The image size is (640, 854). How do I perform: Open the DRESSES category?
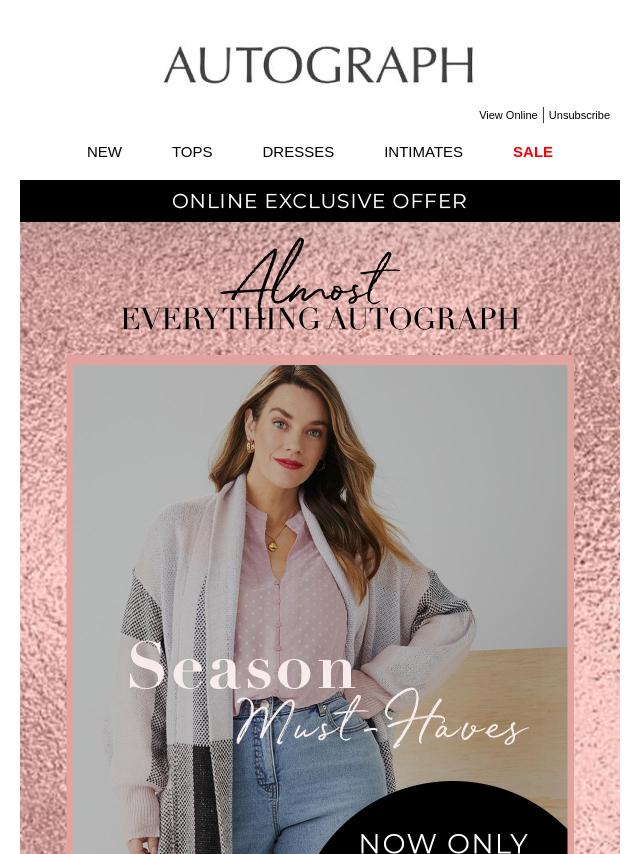point(298,152)
